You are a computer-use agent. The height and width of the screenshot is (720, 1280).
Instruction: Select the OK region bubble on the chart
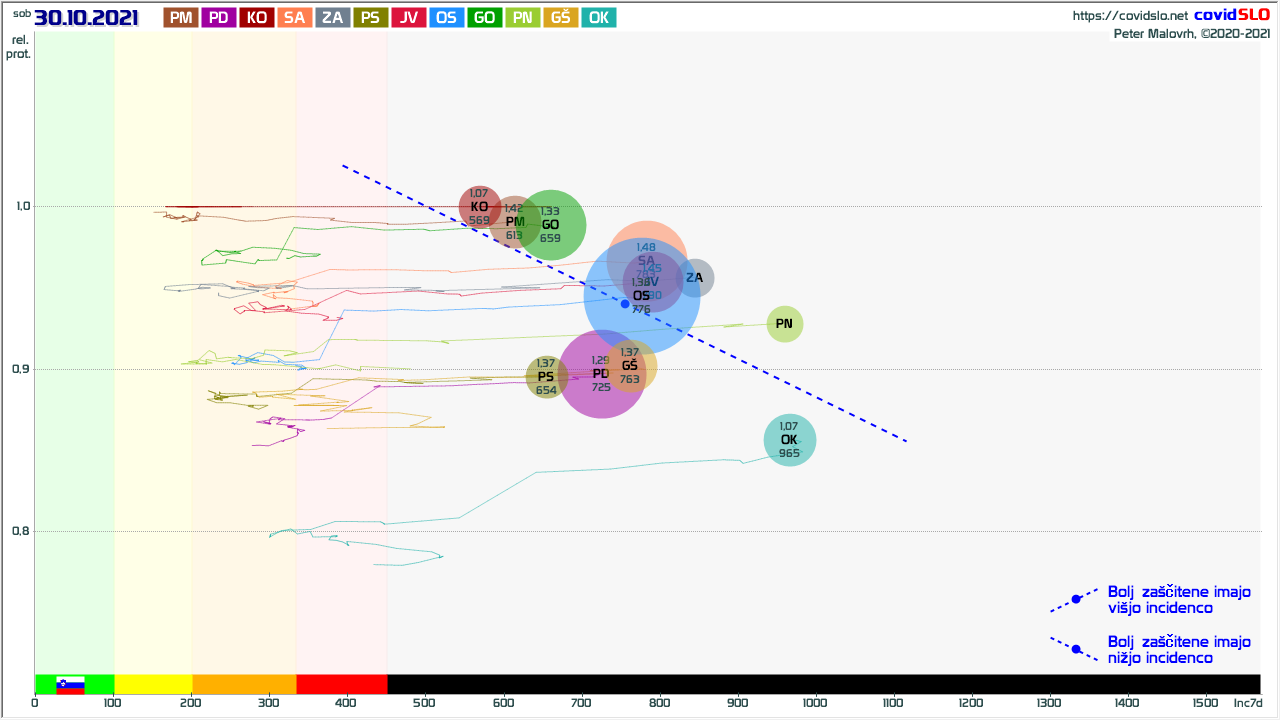pyautogui.click(x=790, y=440)
